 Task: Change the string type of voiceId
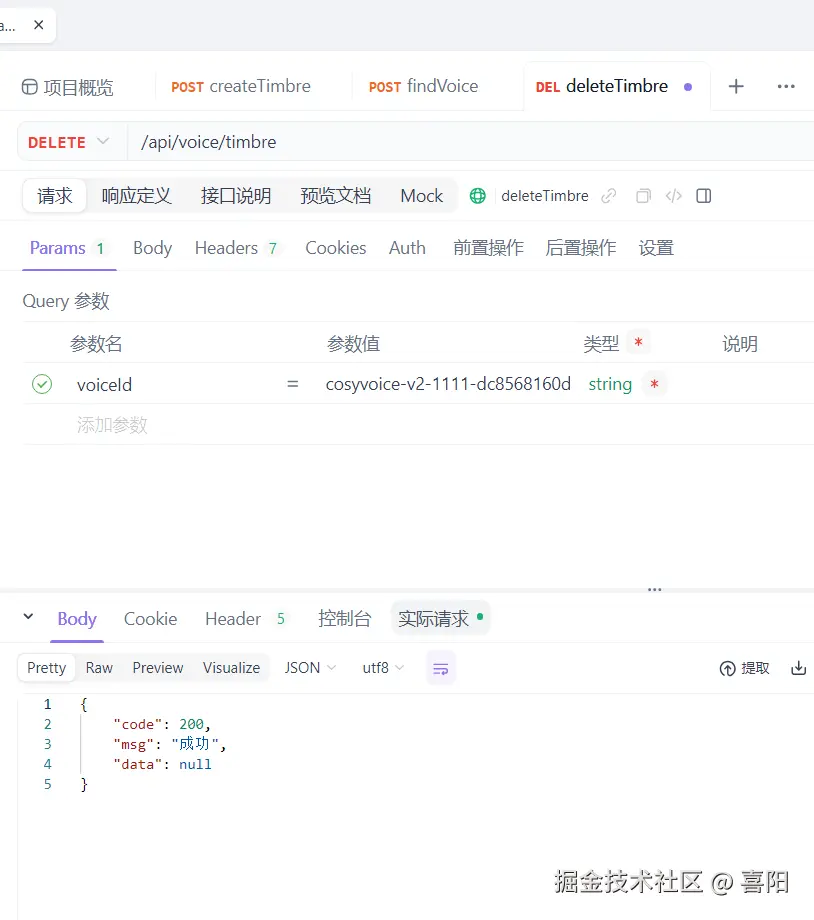point(610,384)
